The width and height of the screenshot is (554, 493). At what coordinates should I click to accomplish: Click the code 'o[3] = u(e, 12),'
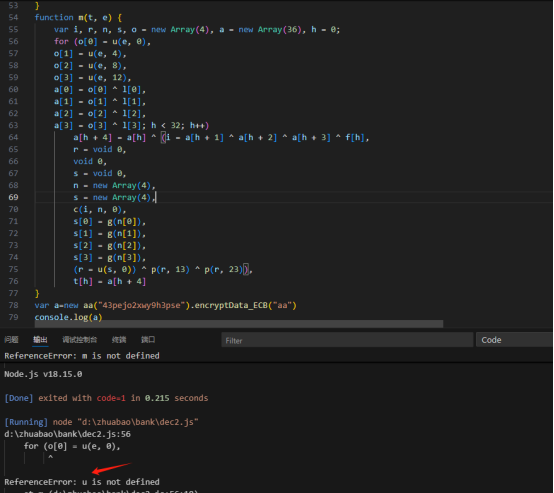[93, 77]
